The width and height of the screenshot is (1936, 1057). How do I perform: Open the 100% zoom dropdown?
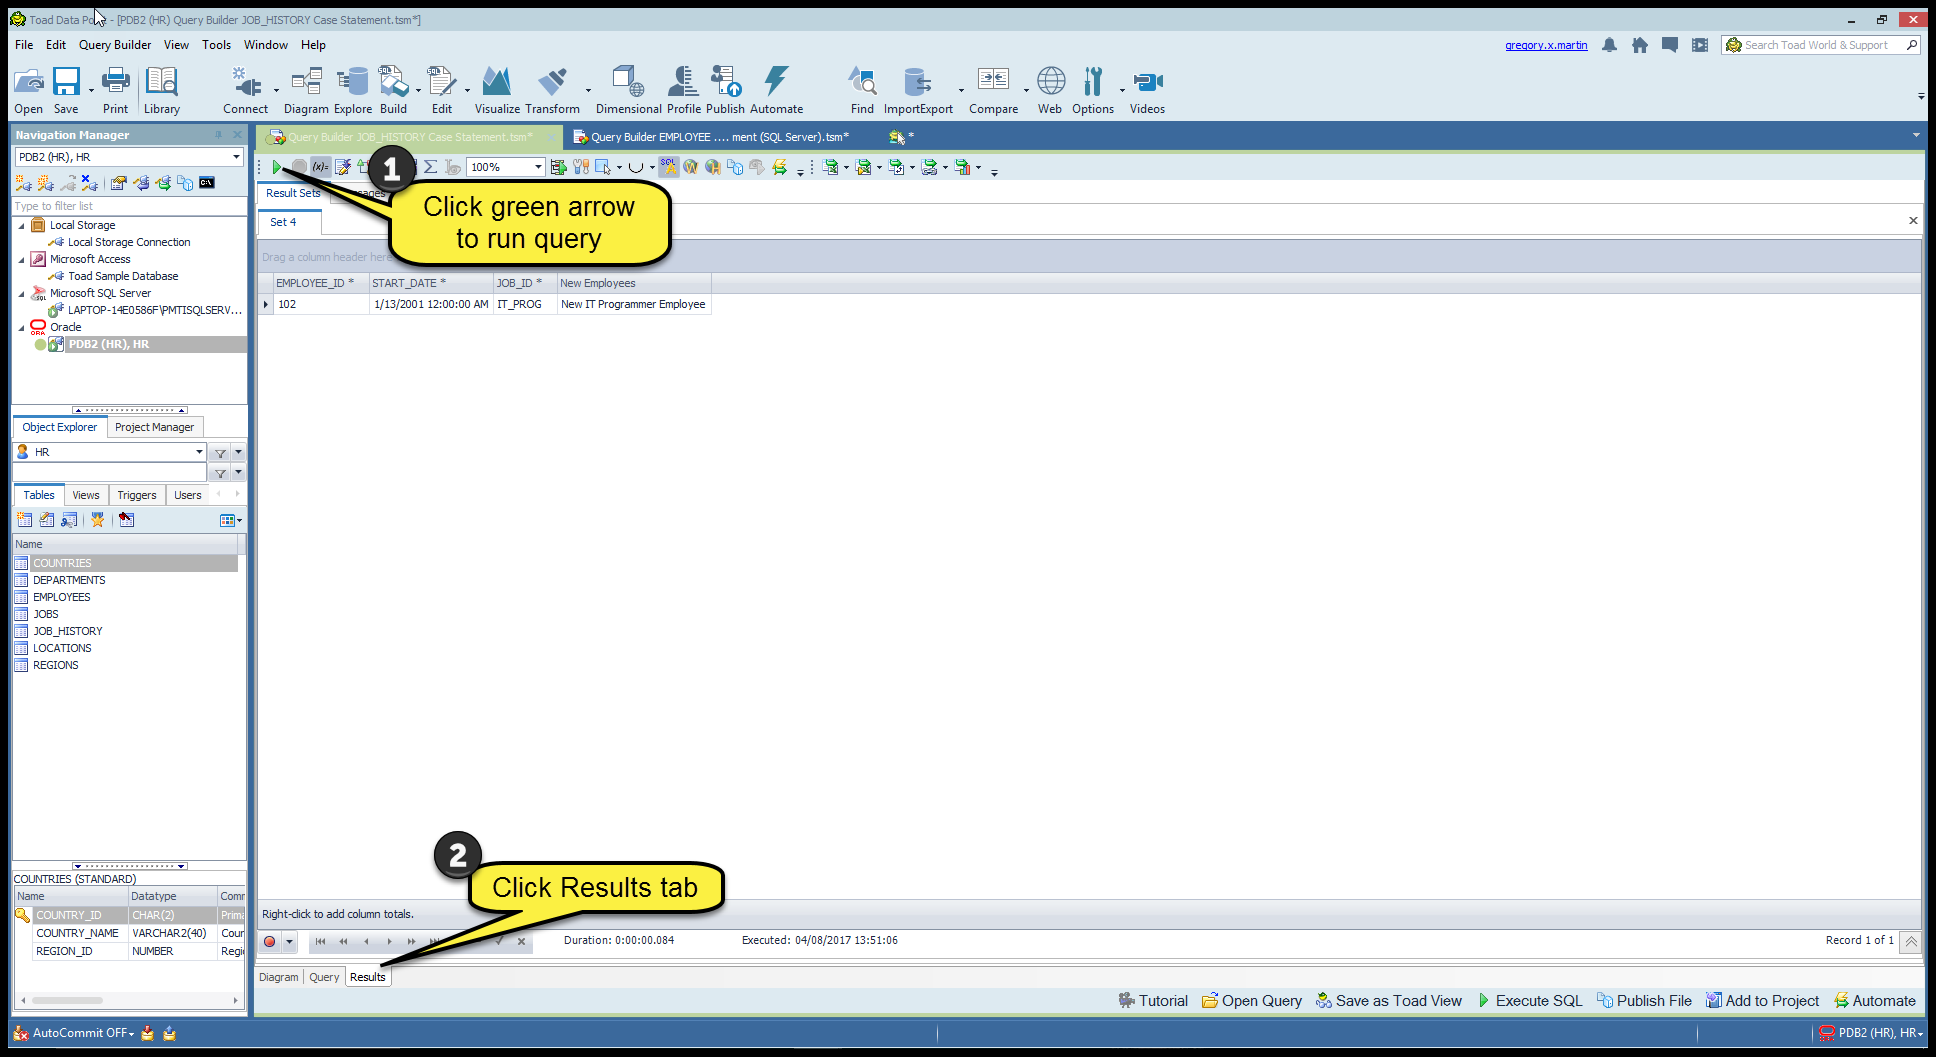point(538,167)
